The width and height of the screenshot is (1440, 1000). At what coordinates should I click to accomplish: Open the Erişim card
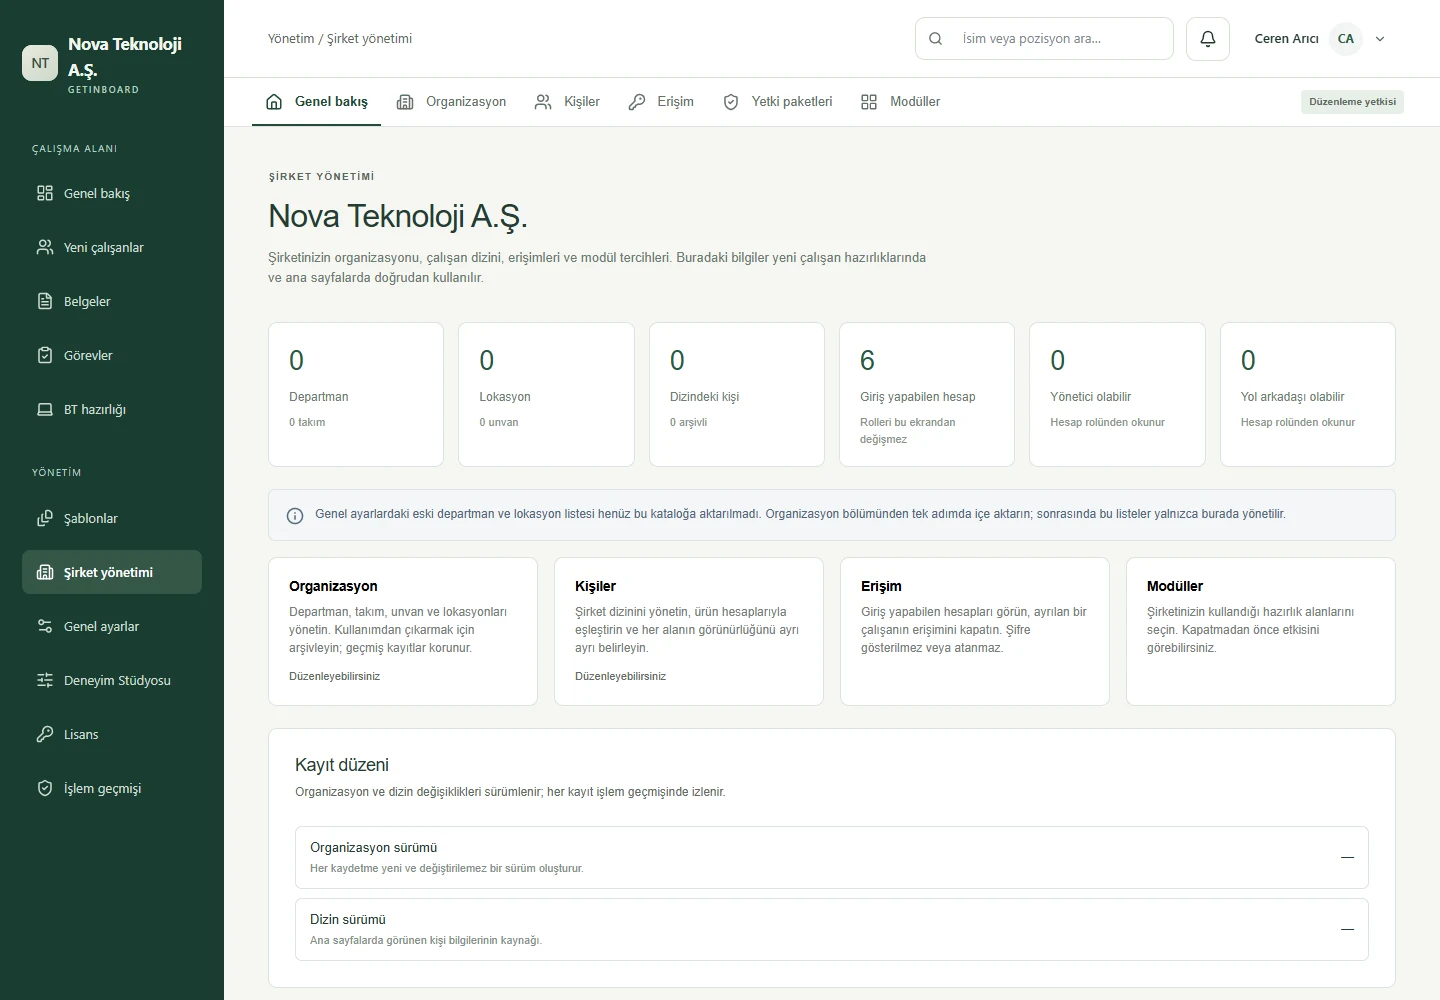pos(975,631)
